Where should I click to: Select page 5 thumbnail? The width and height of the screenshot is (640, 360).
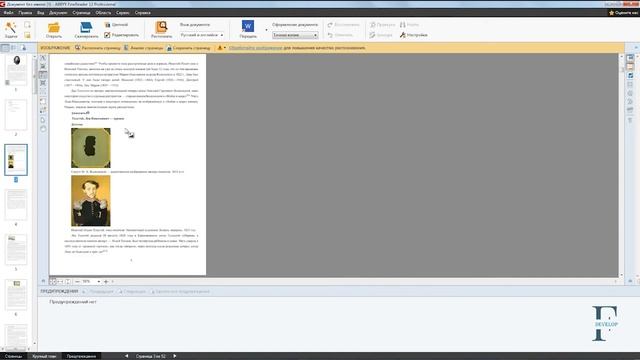tap(16, 249)
